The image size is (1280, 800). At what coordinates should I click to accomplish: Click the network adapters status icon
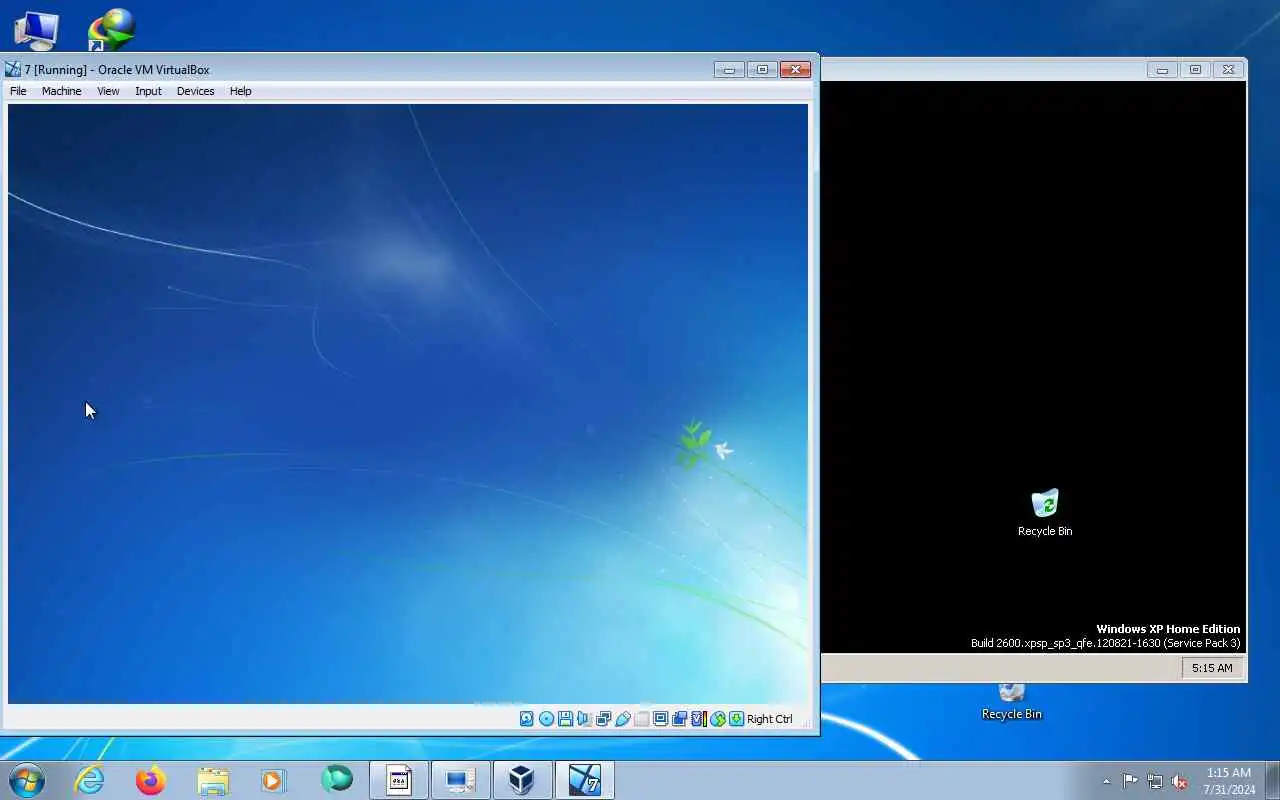pos(603,719)
